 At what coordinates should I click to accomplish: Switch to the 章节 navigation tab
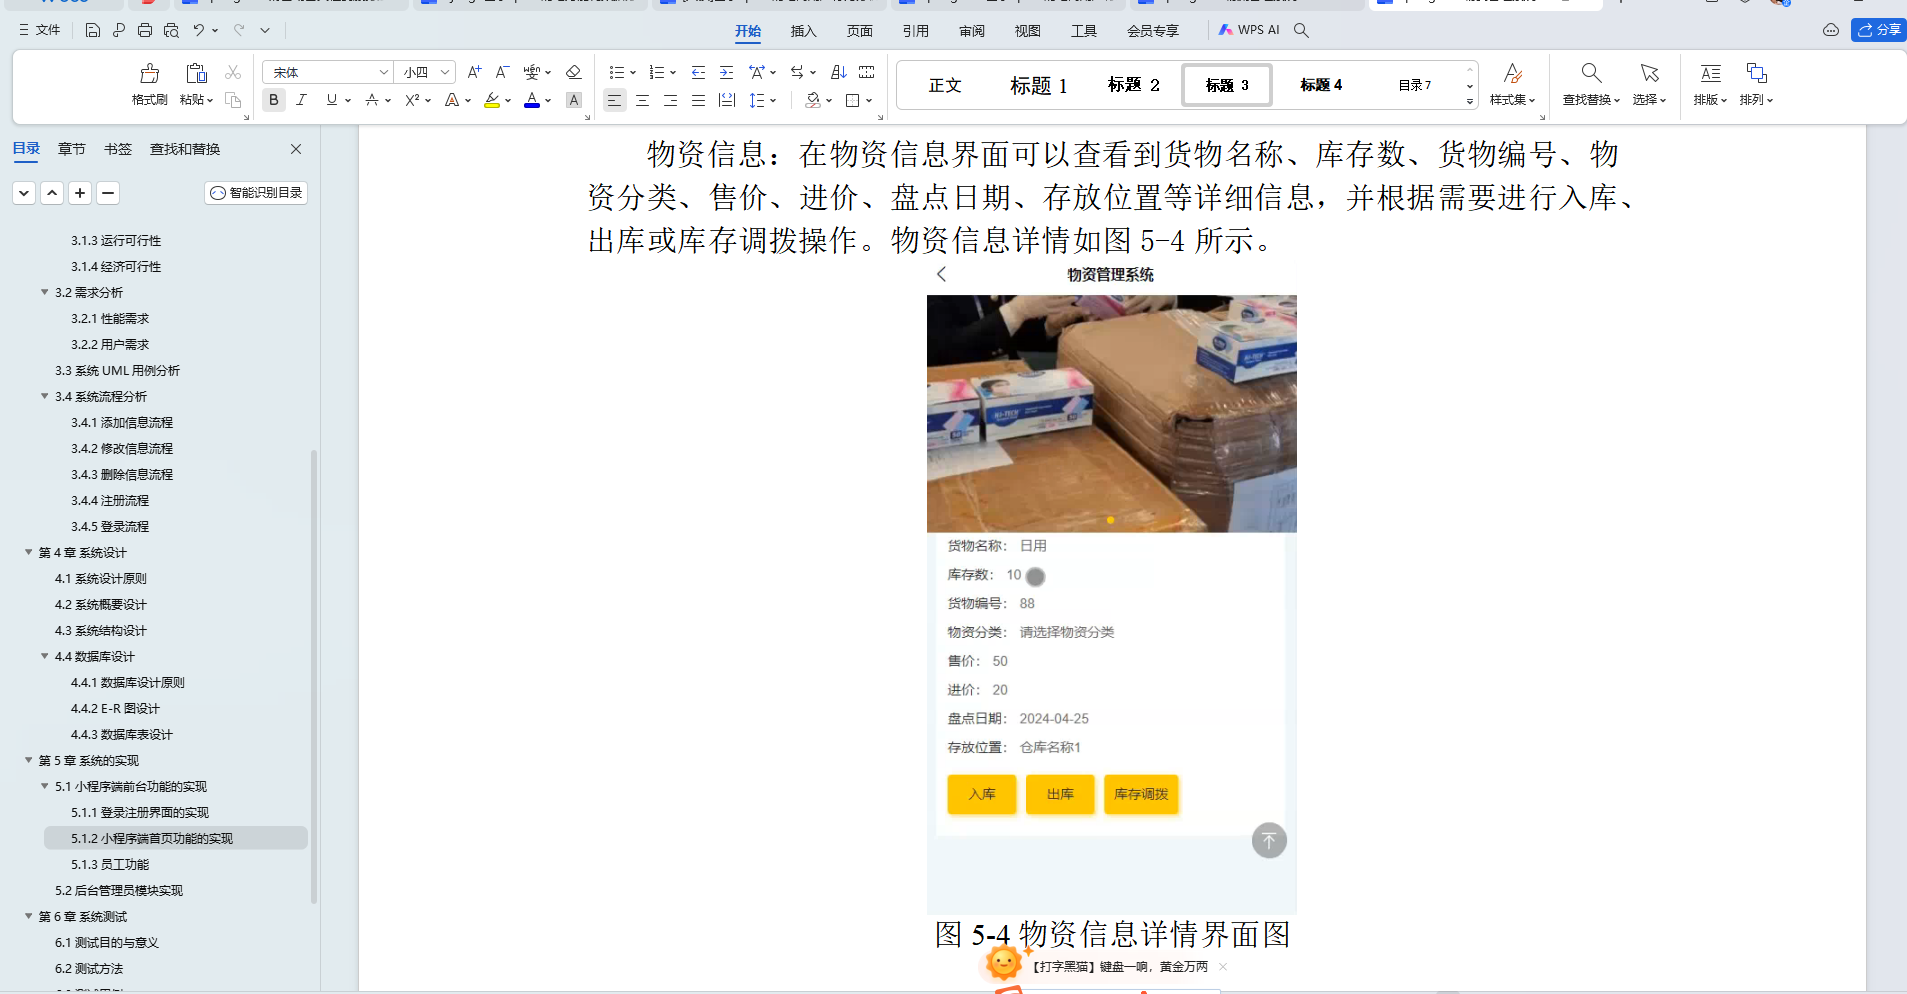tap(71, 149)
